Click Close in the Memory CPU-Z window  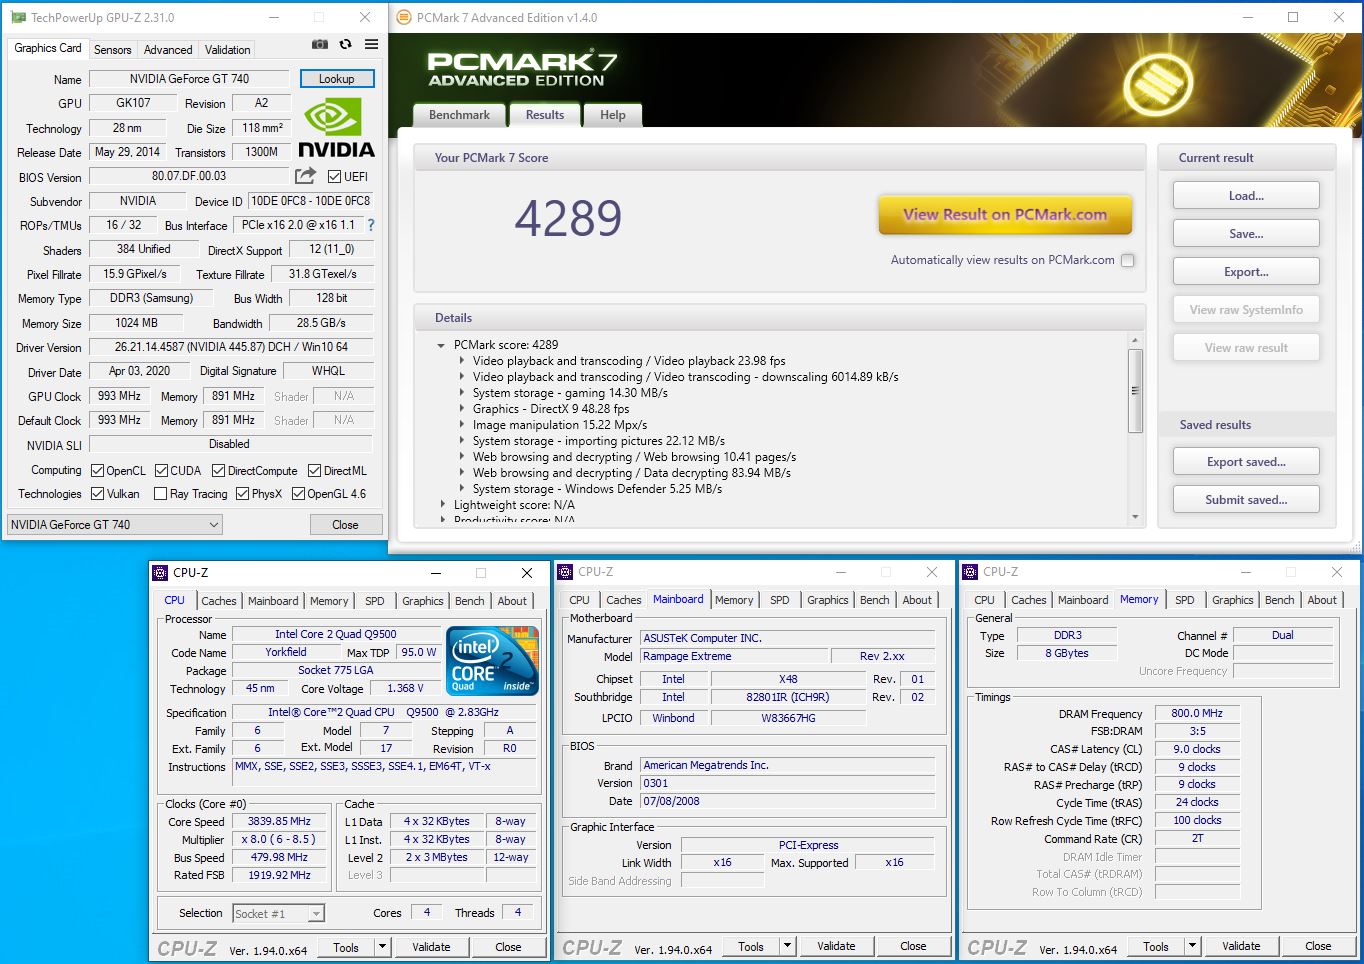[1318, 946]
